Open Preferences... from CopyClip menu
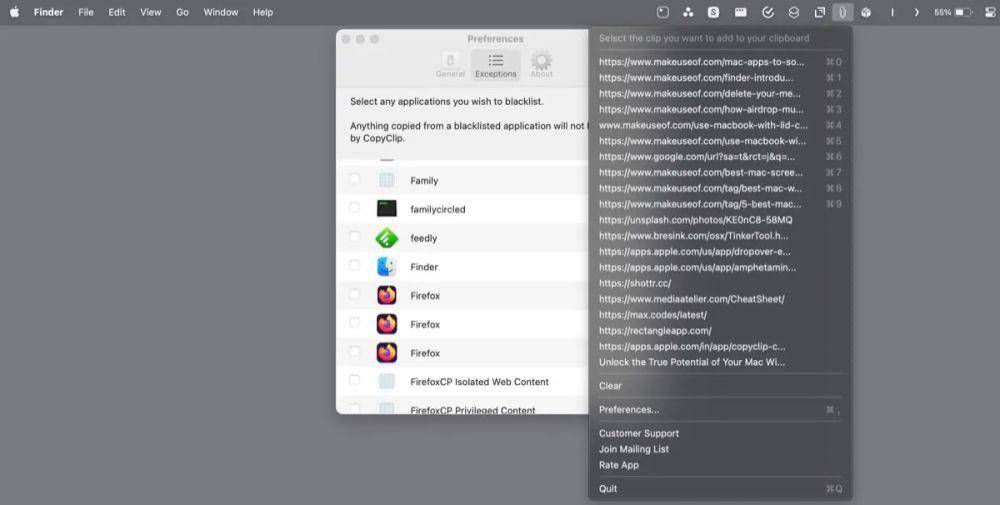Viewport: 1000px width, 505px height. click(x=720, y=409)
